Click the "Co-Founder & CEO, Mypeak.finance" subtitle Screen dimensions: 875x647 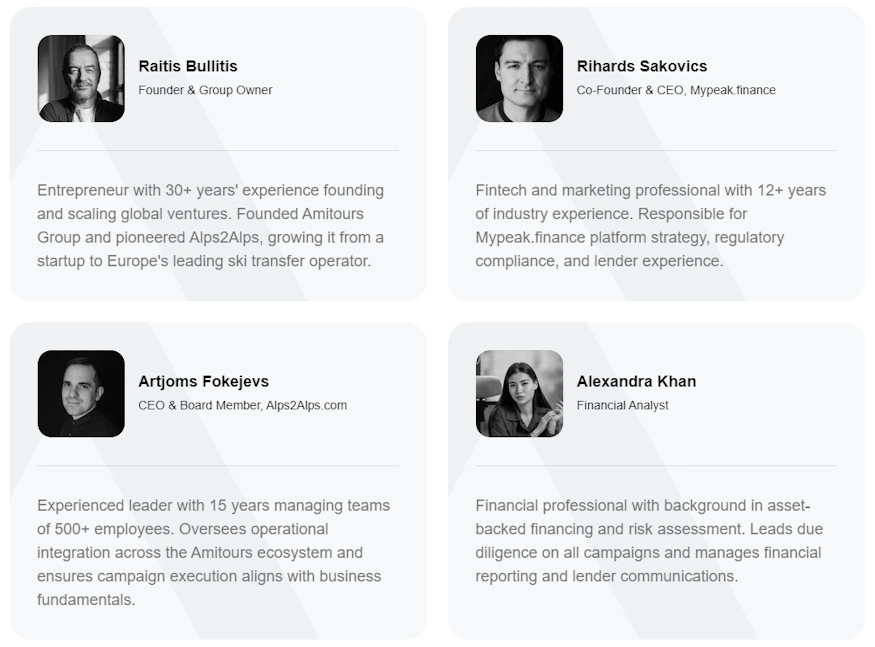(x=676, y=90)
